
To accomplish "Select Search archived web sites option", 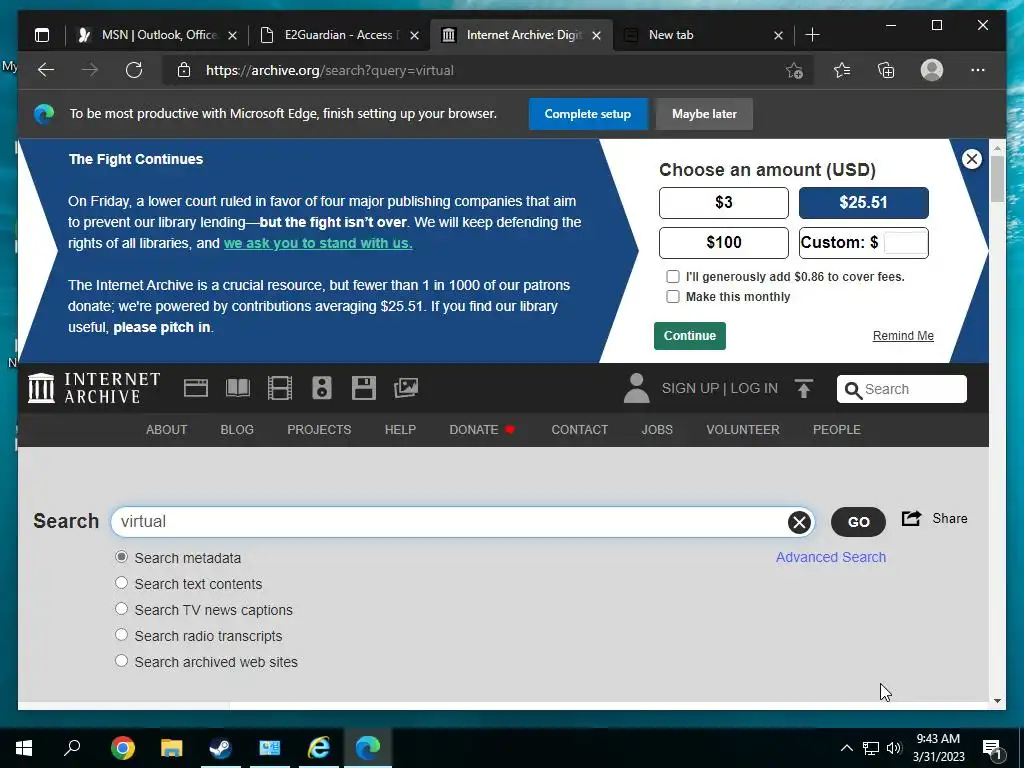I will point(121,661).
